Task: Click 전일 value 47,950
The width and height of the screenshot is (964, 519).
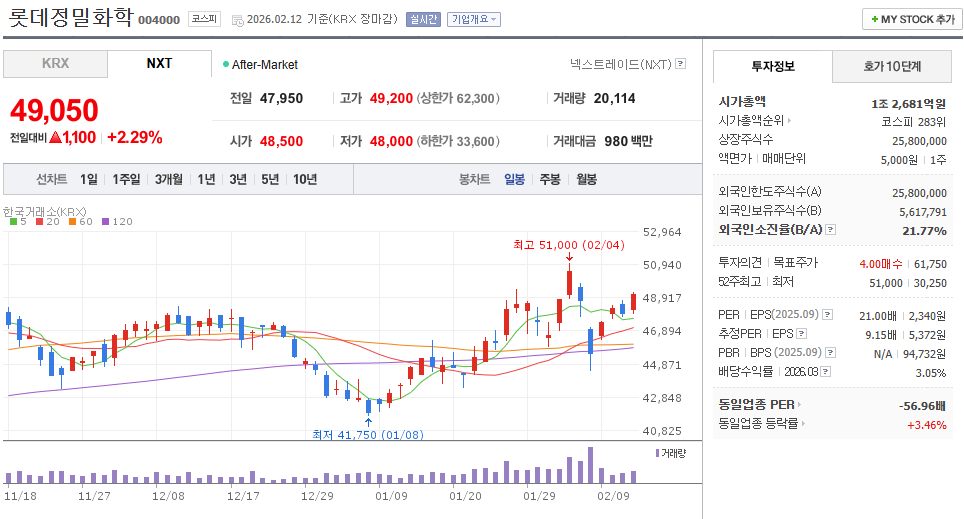Action: point(282,98)
